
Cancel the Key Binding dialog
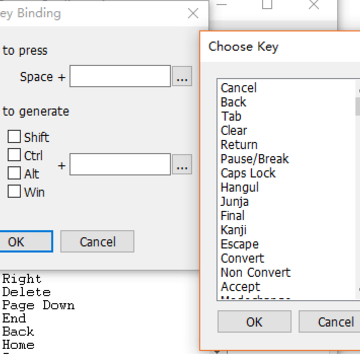97,241
